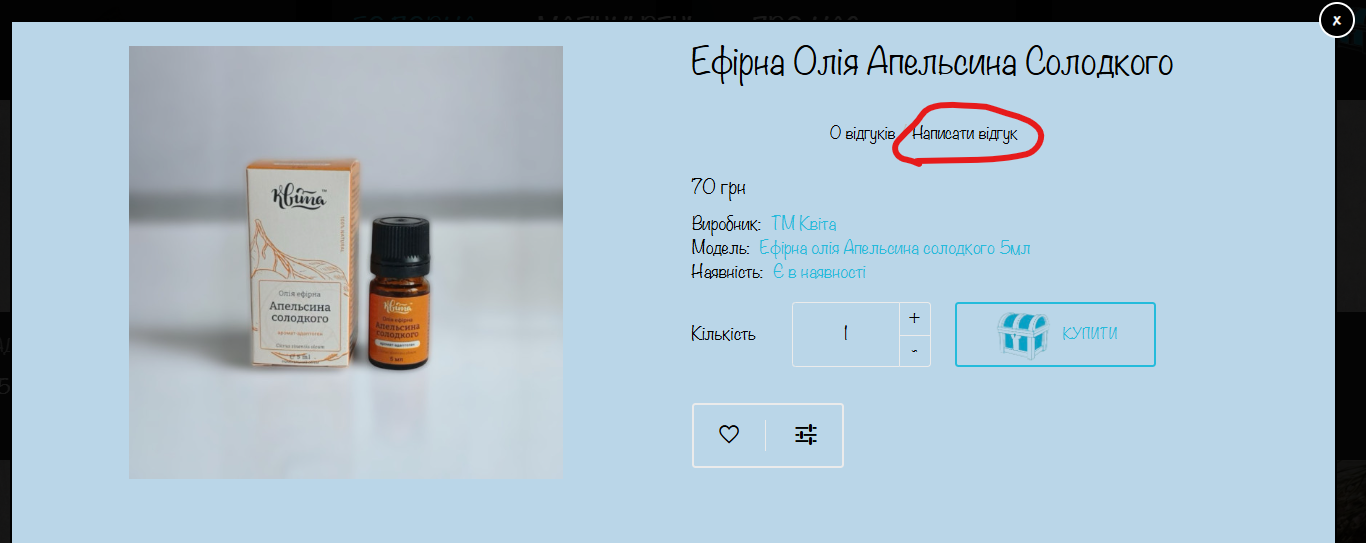The width and height of the screenshot is (1366, 543).
Task: Decrease quantity with the minus button
Action: (915, 351)
